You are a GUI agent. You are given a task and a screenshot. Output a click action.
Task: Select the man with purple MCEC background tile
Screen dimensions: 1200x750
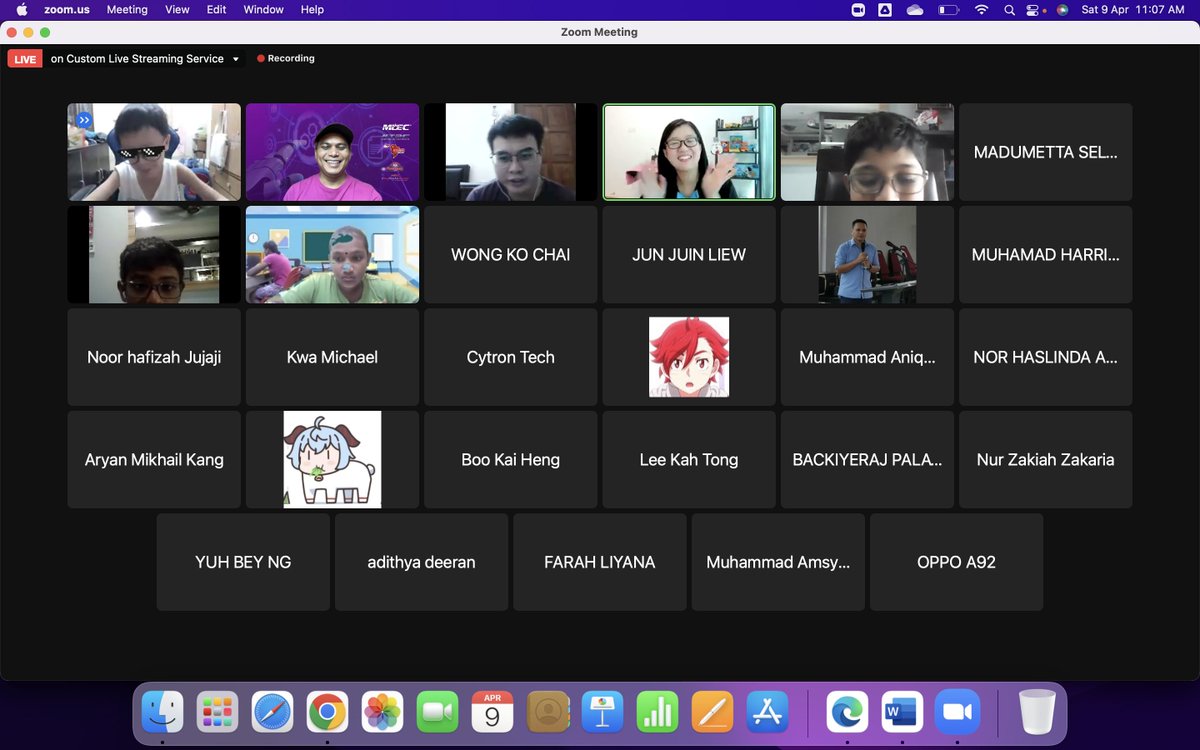coord(332,152)
